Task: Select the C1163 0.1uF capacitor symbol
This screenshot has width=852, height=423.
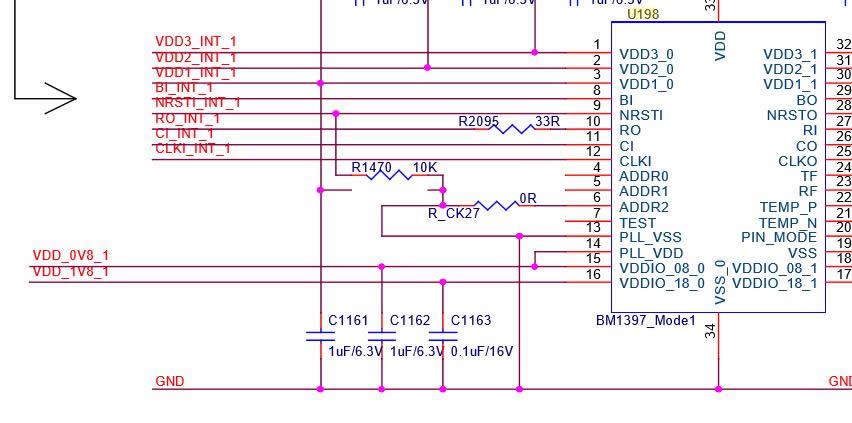Action: pyautogui.click(x=443, y=336)
